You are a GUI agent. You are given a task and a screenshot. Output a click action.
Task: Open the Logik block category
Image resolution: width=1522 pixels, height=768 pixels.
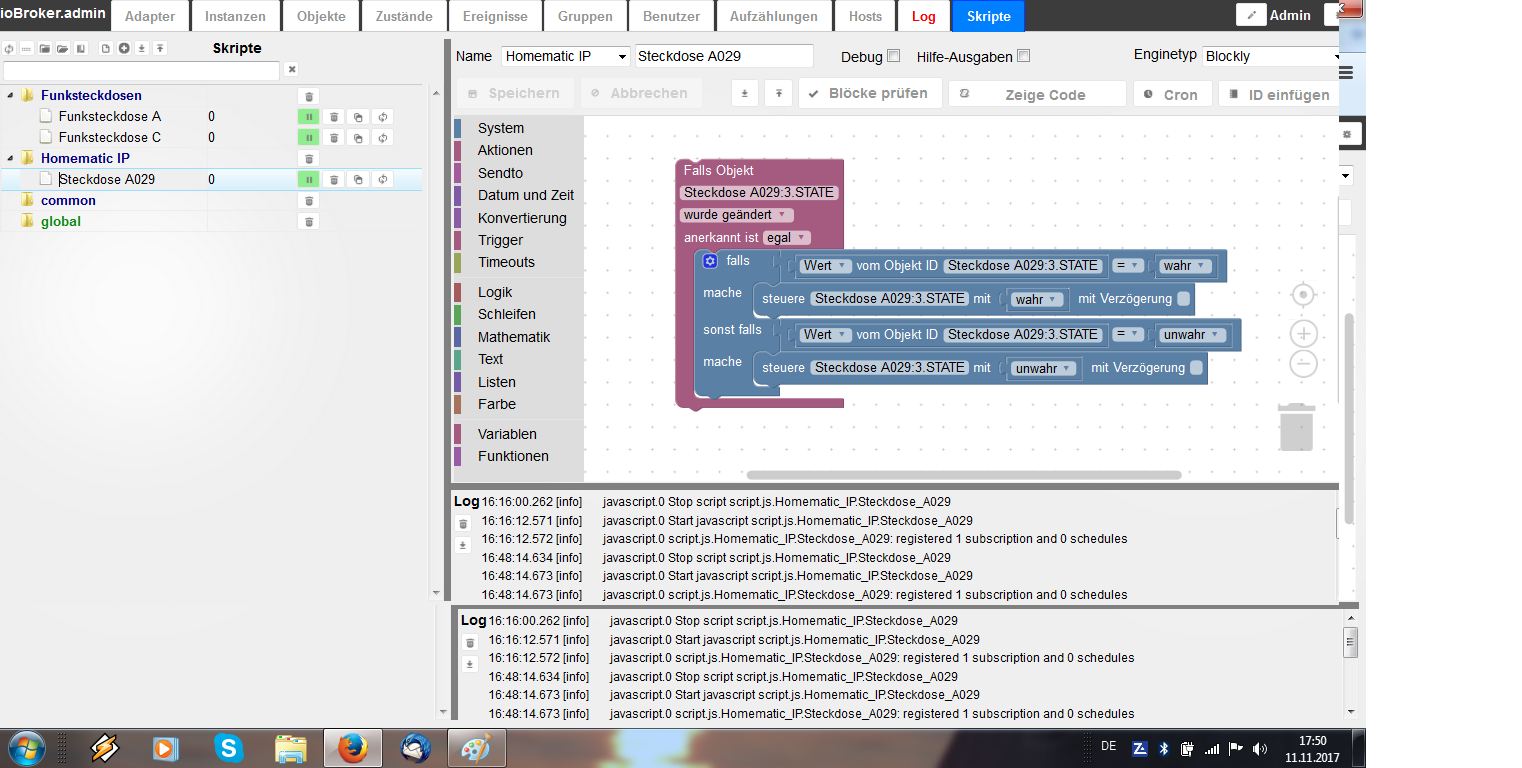click(495, 292)
